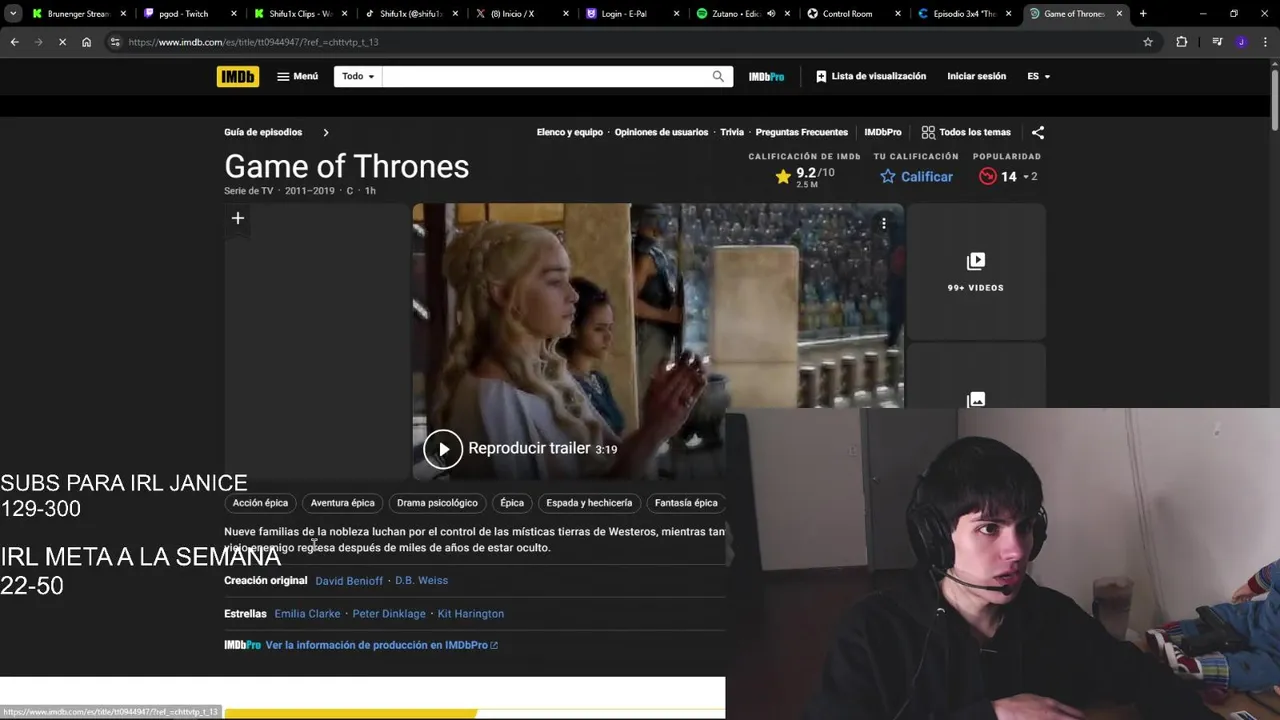The height and width of the screenshot is (720, 1280).
Task: Open the Chrome three-dot menu
Action: click(x=1265, y=42)
